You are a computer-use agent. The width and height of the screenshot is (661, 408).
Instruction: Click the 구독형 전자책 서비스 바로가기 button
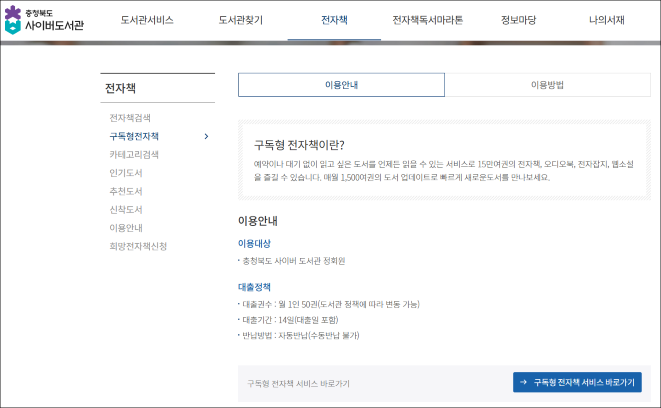pyautogui.click(x=577, y=382)
